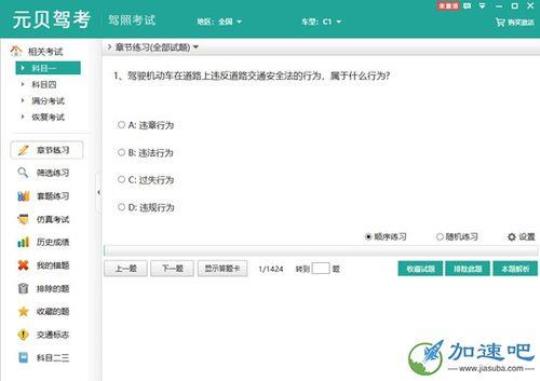The image size is (540, 381).
Task: Focus the 转到 question number input box
Action: tap(321, 268)
